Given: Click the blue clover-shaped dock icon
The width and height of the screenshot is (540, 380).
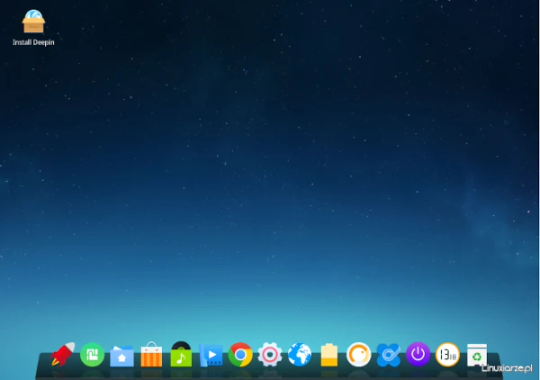Looking at the screenshot, I should point(388,355).
